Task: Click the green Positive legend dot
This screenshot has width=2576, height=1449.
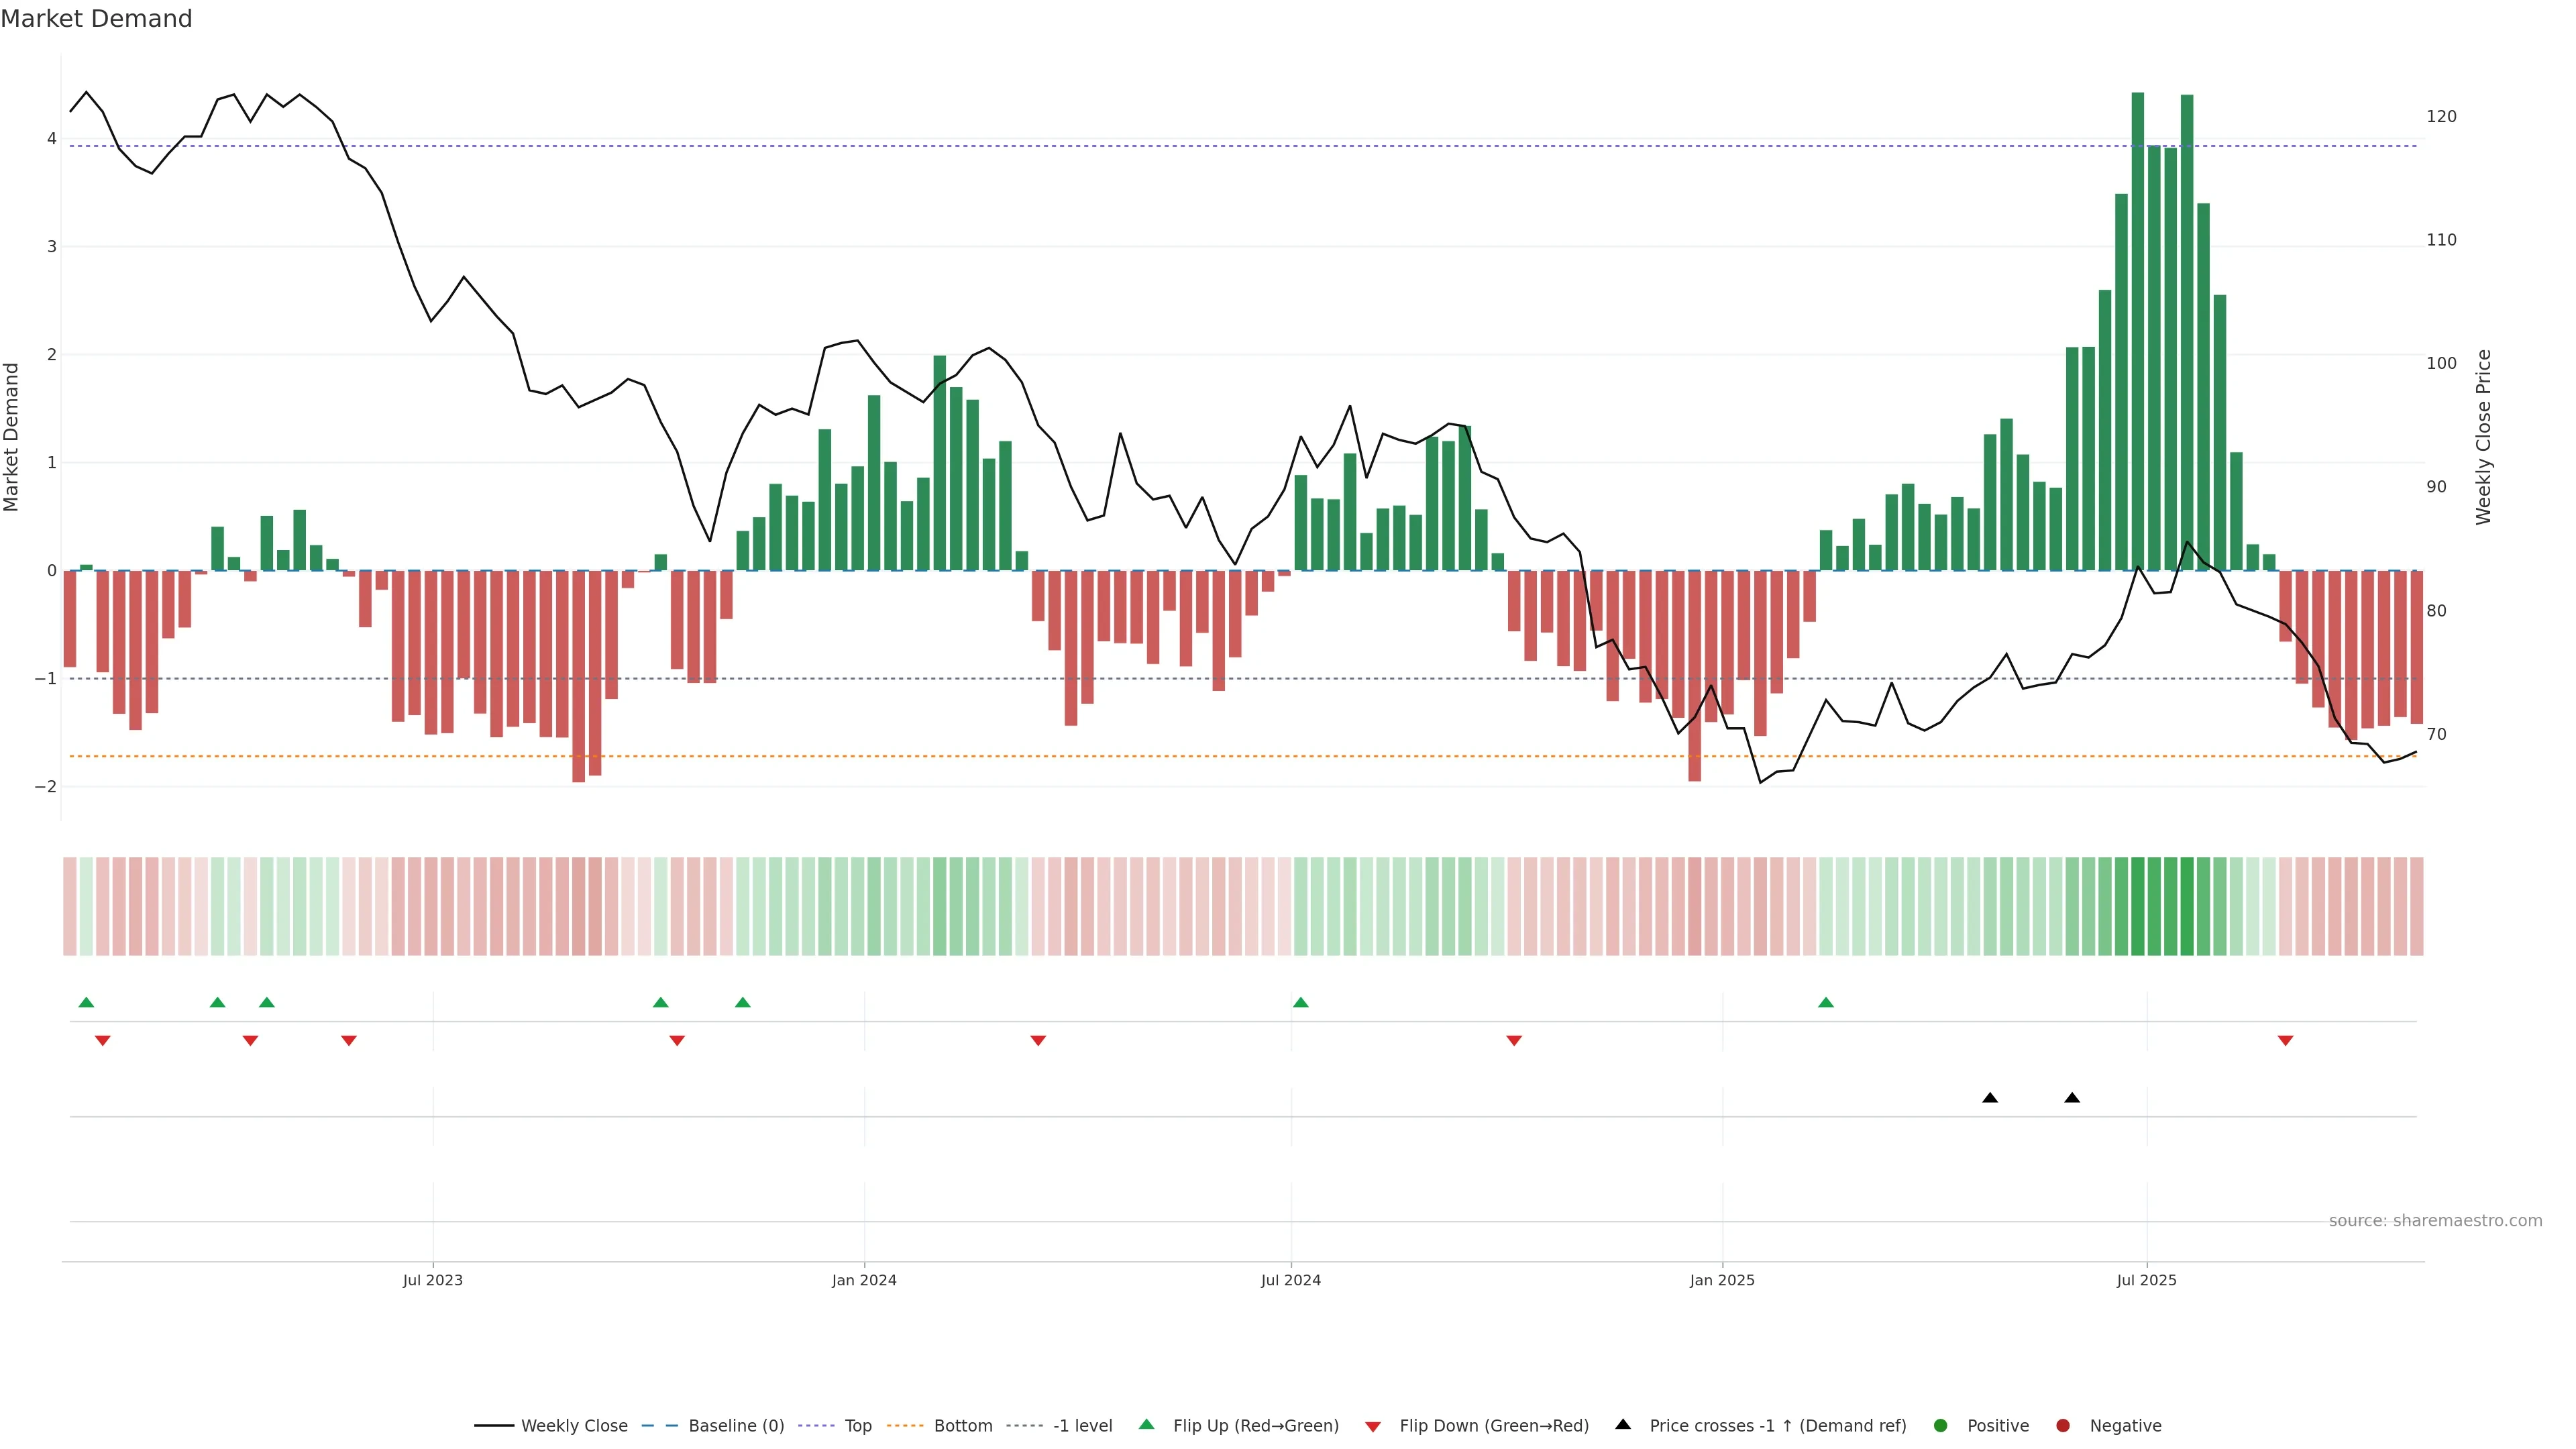Action: pos(1941,1426)
